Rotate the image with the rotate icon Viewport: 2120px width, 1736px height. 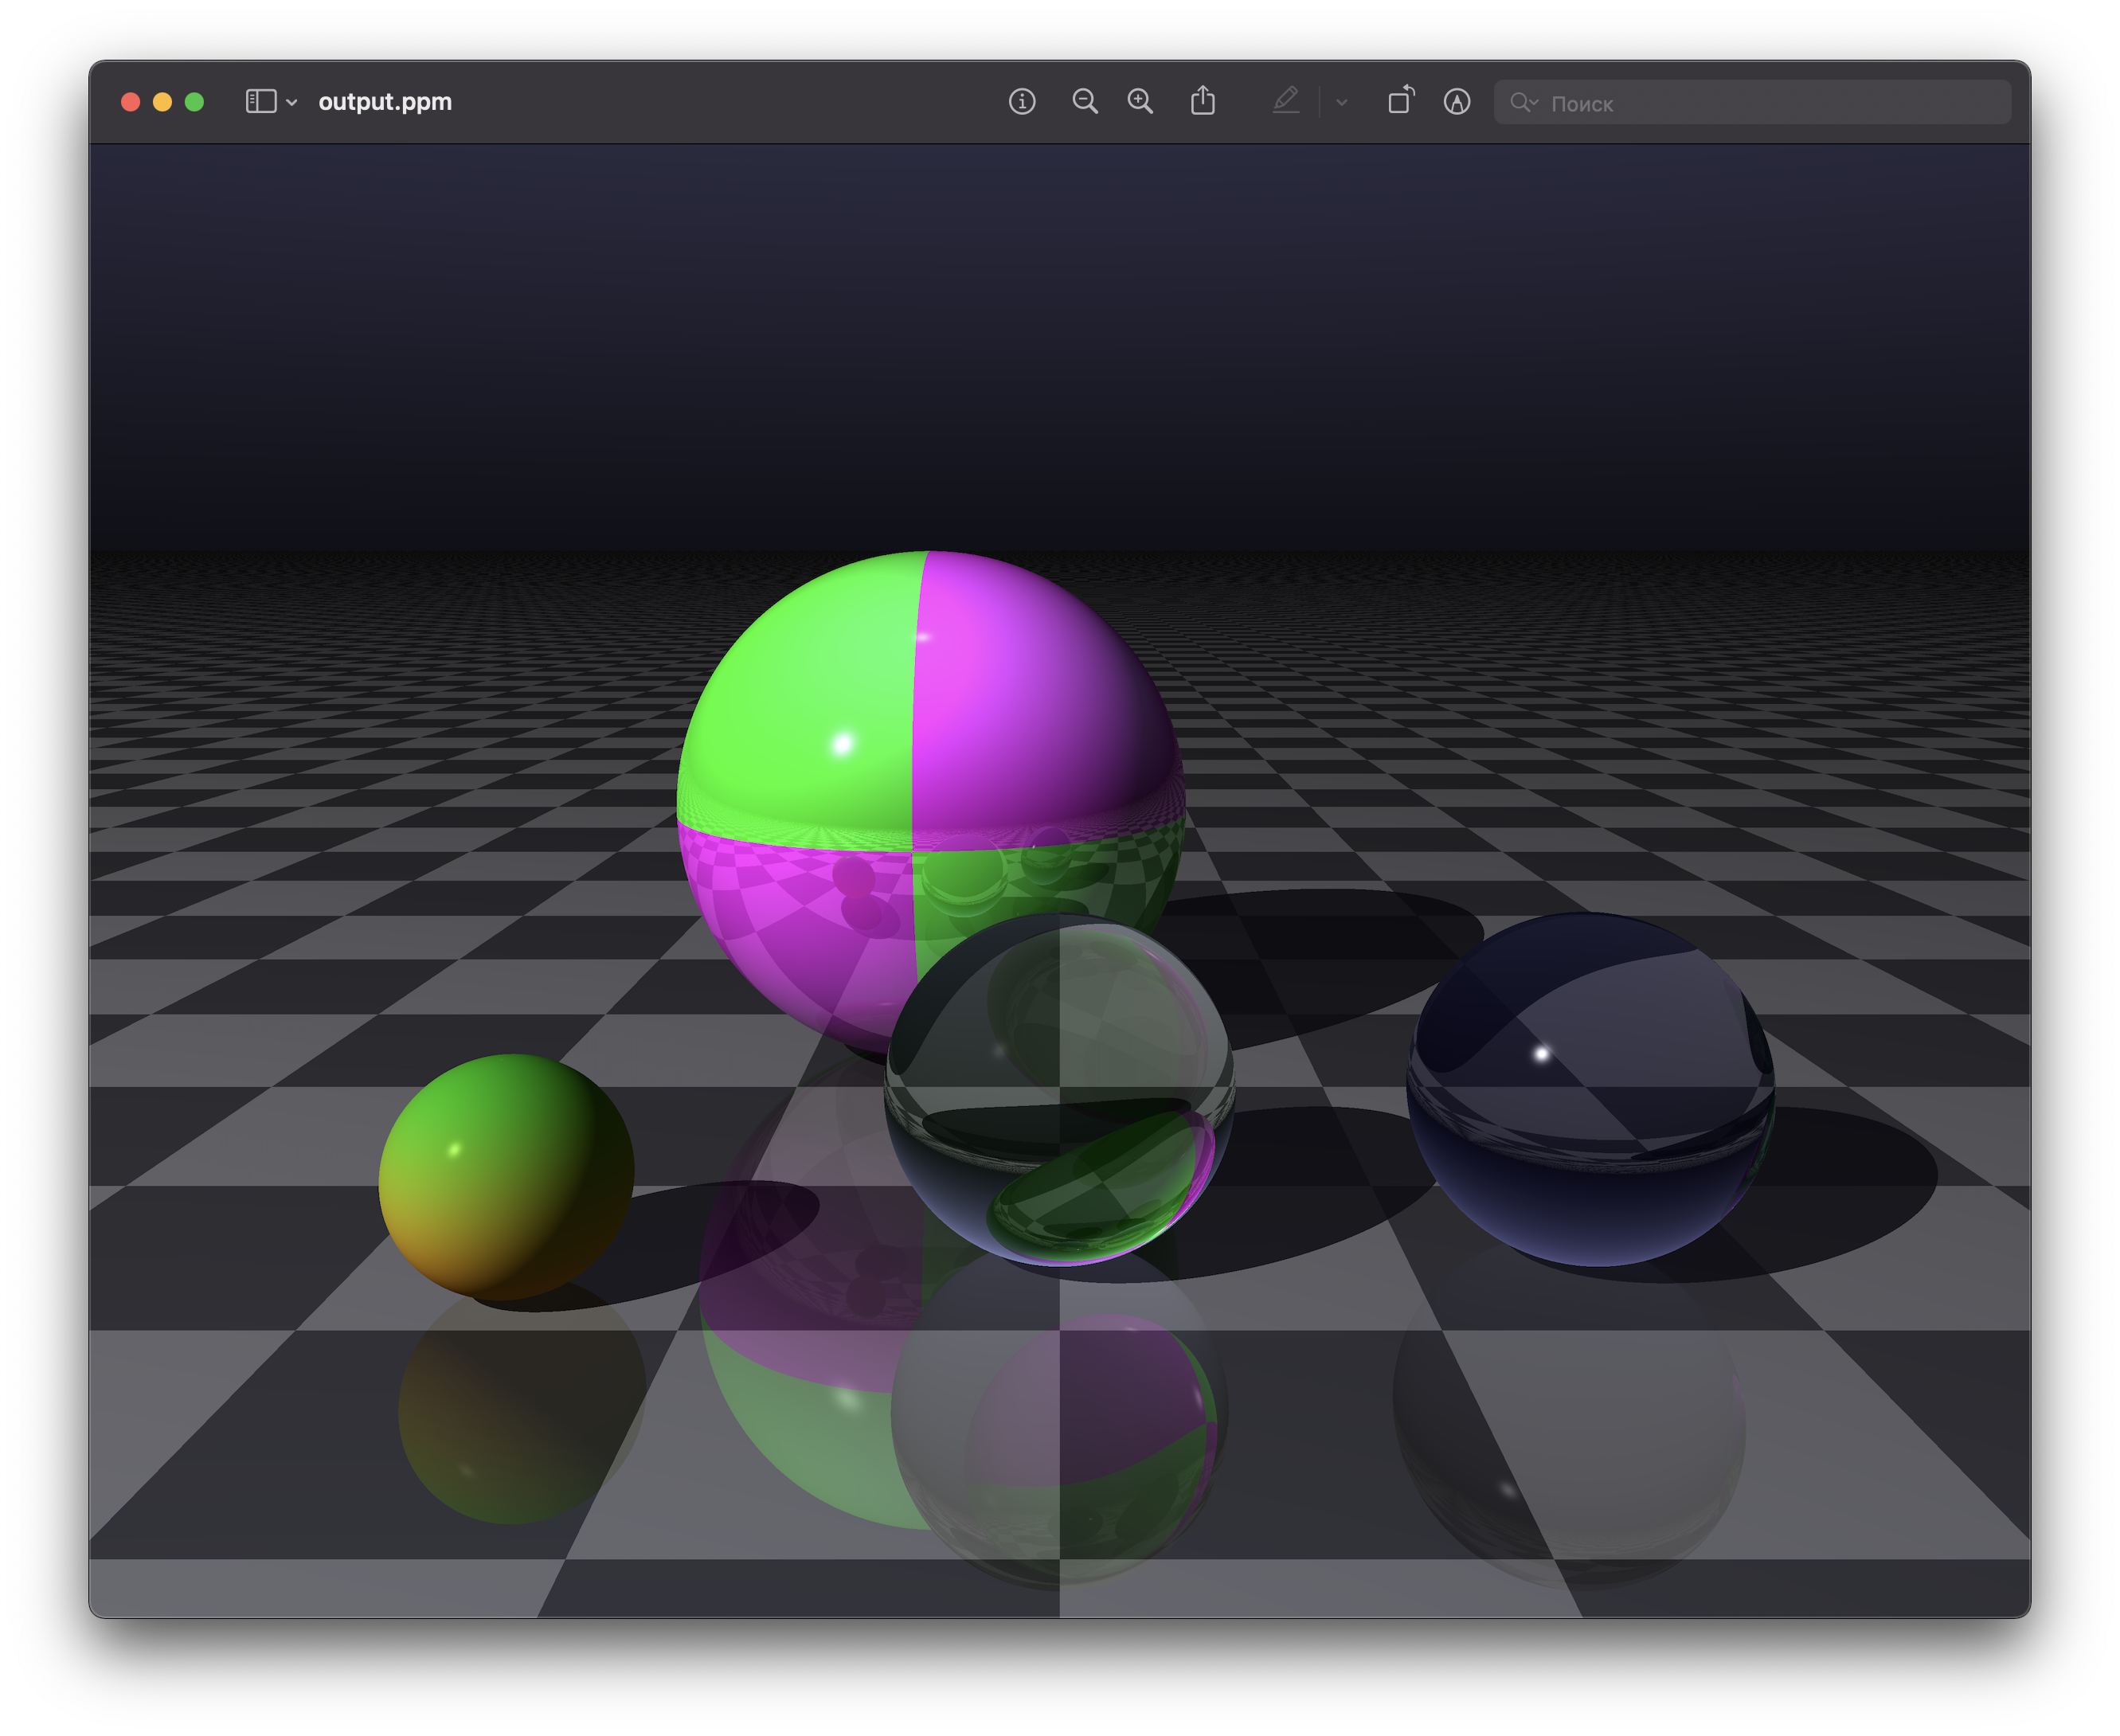point(1400,101)
